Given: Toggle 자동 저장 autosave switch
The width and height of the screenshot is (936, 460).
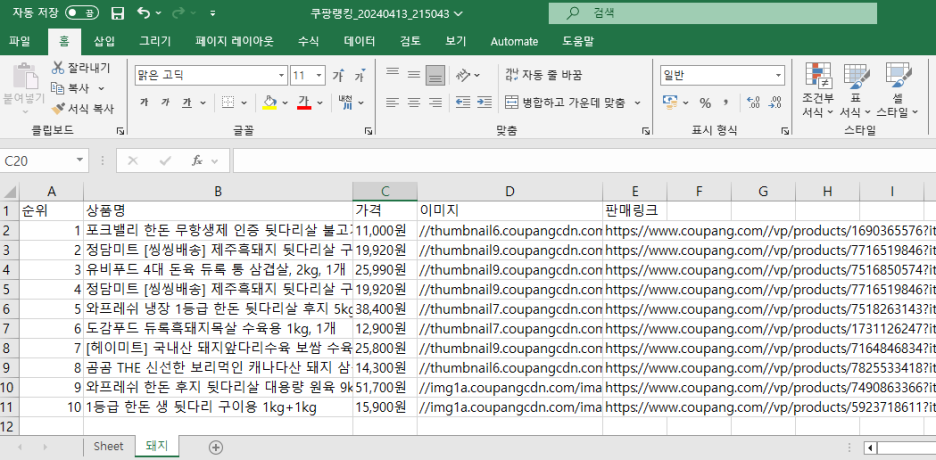Looking at the screenshot, I should (82, 13).
